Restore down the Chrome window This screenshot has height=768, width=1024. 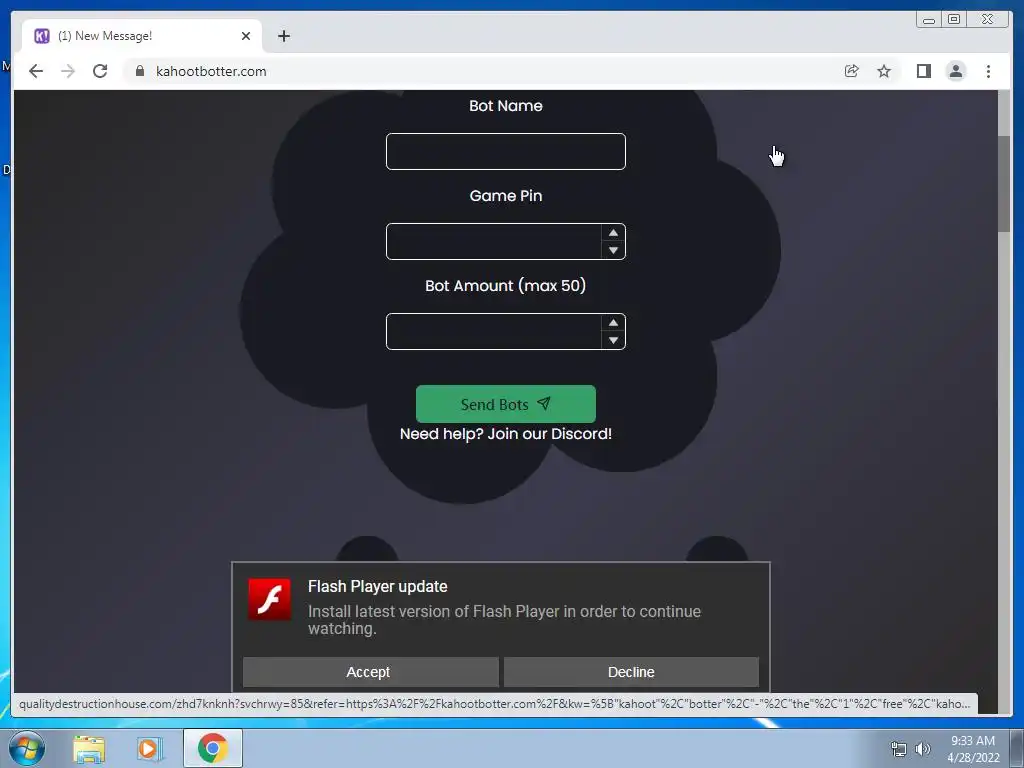pyautogui.click(x=954, y=20)
